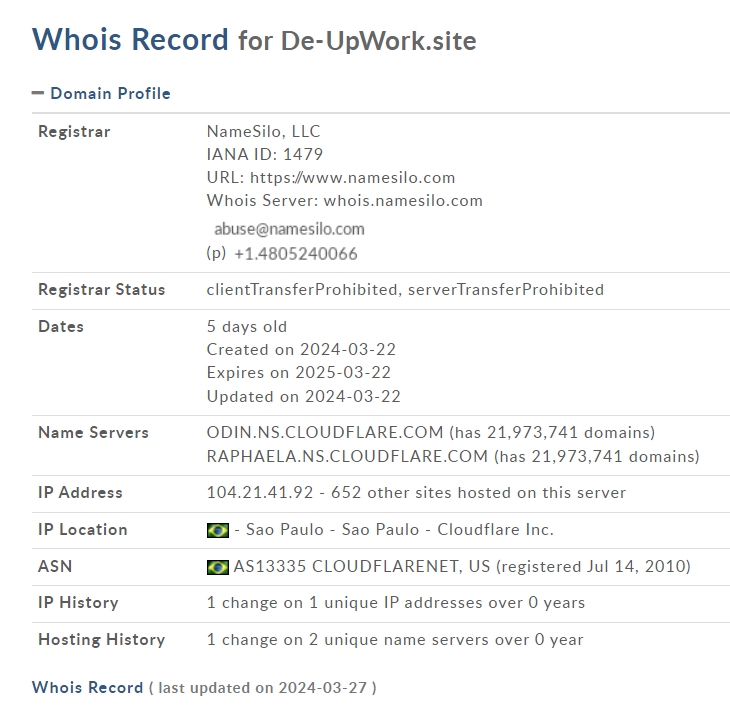
Task: Collapse the Domain Profile section
Action: 38,93
